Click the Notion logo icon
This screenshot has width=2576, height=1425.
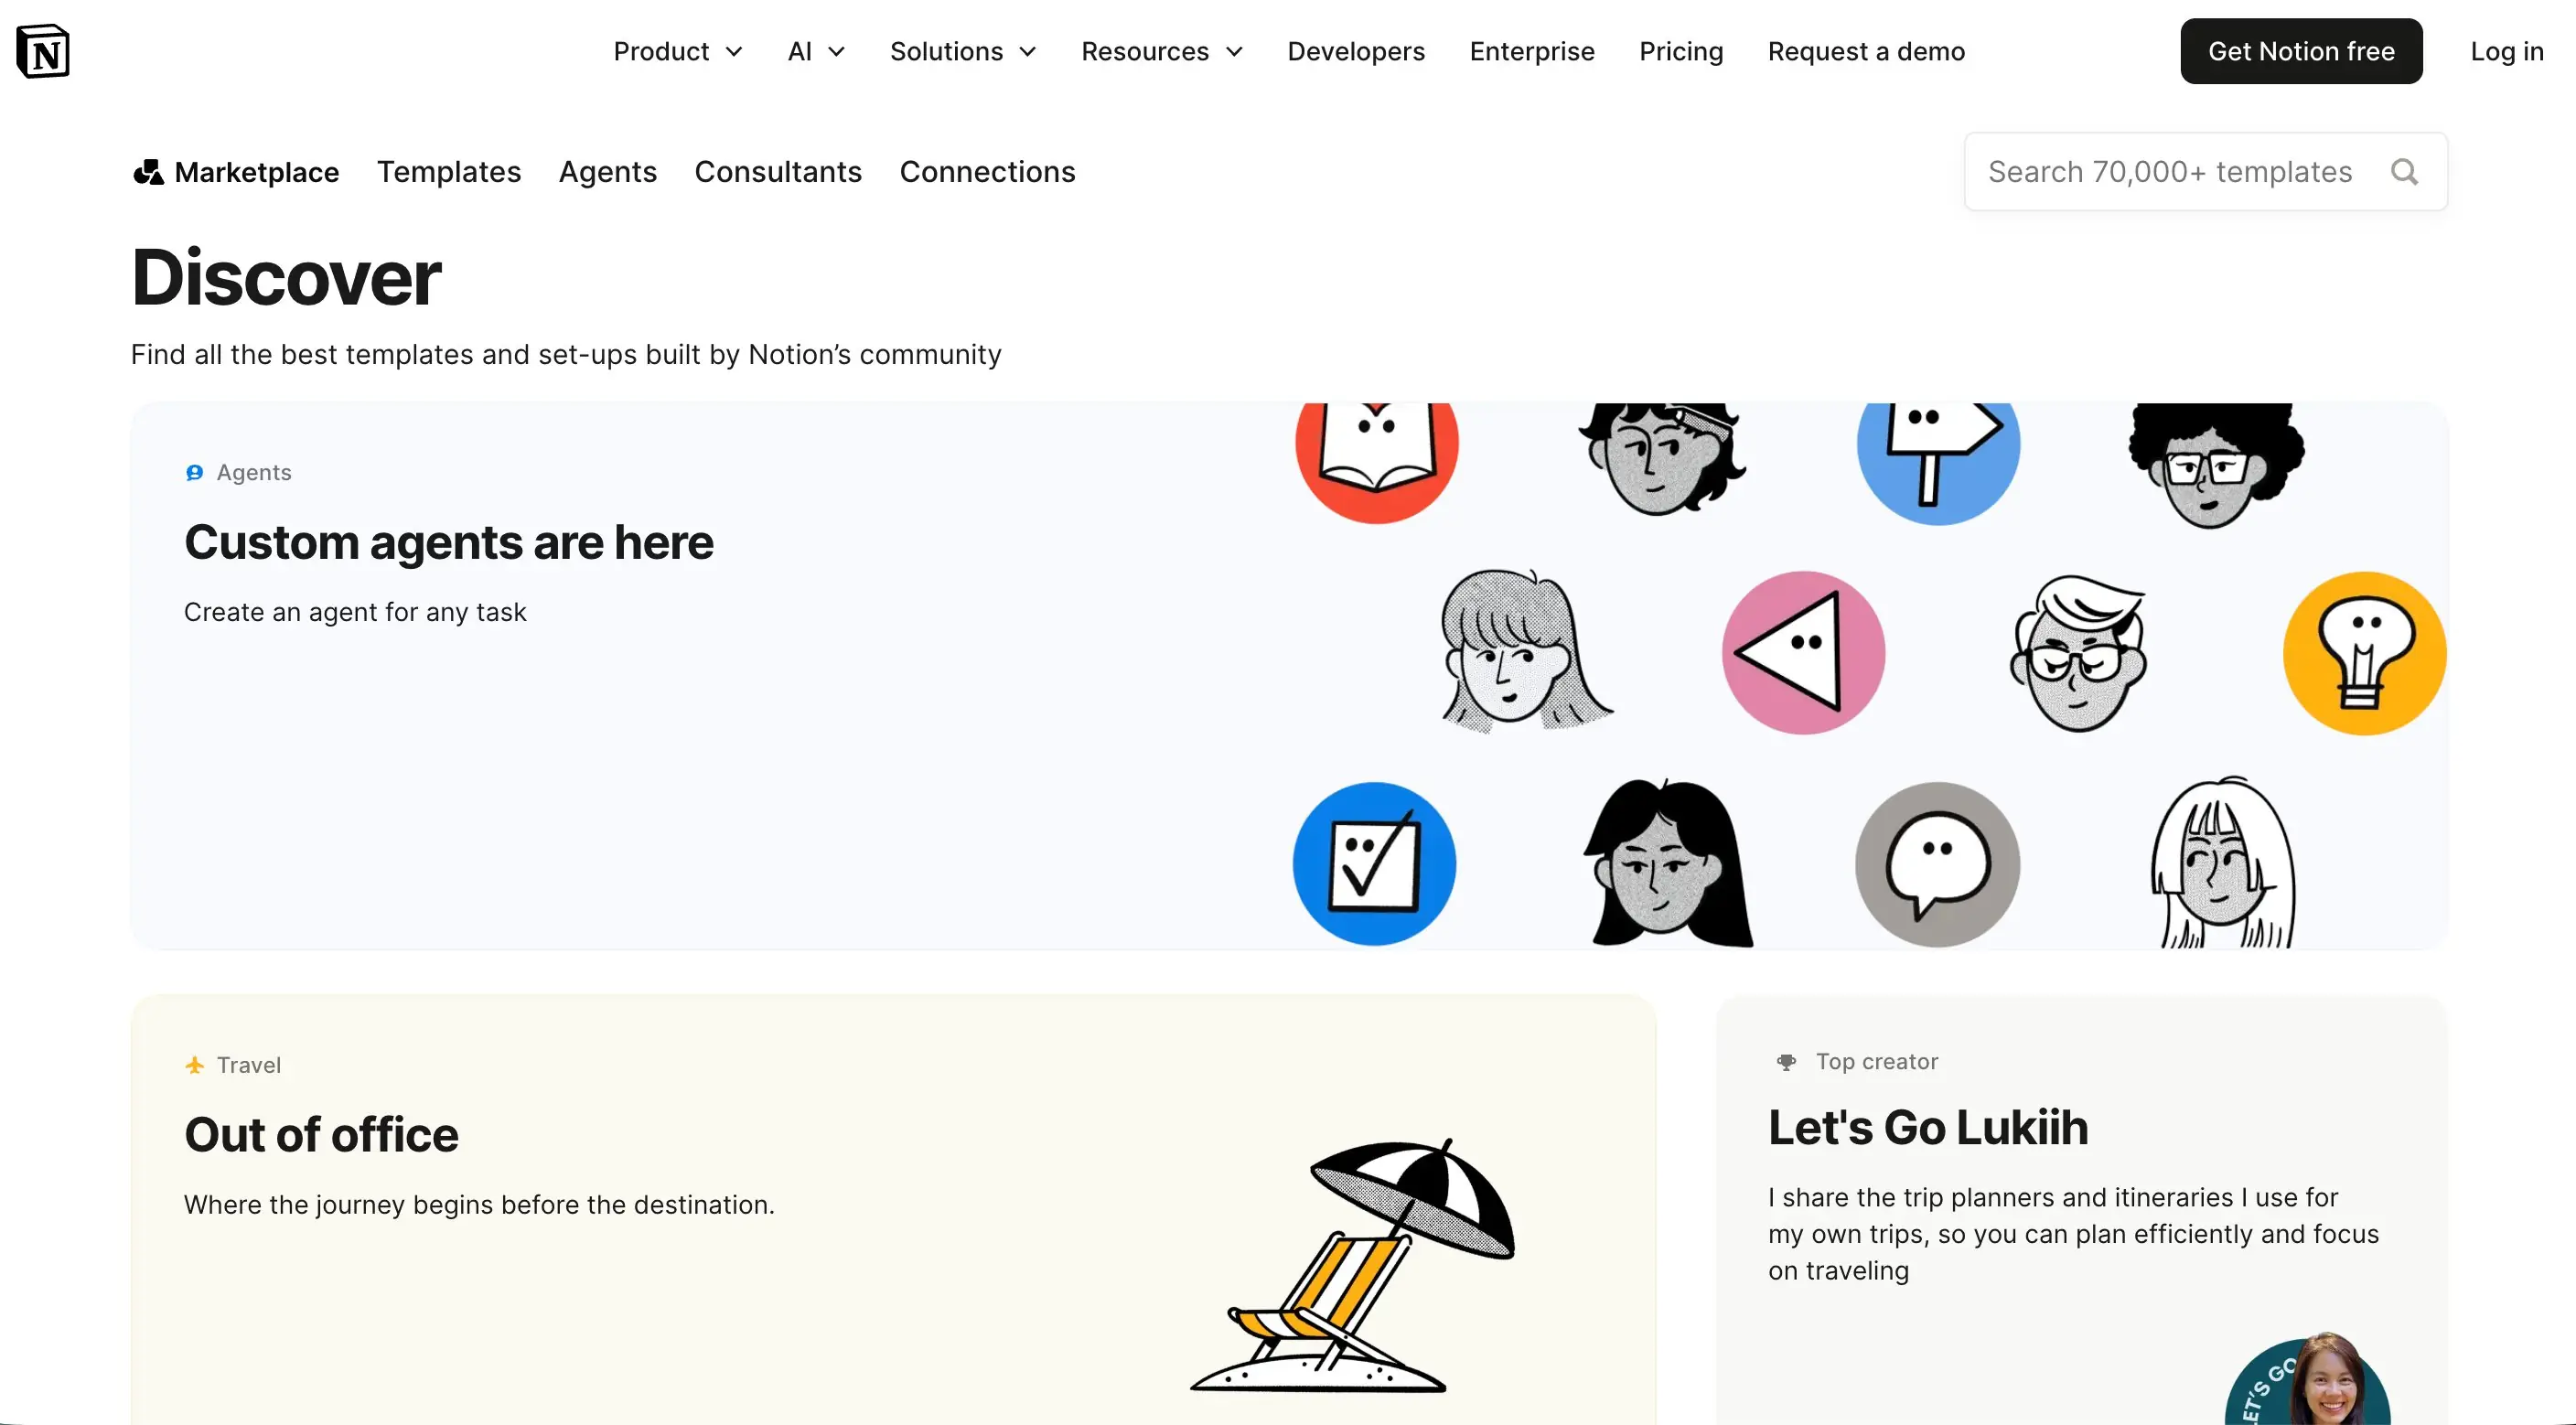43,51
